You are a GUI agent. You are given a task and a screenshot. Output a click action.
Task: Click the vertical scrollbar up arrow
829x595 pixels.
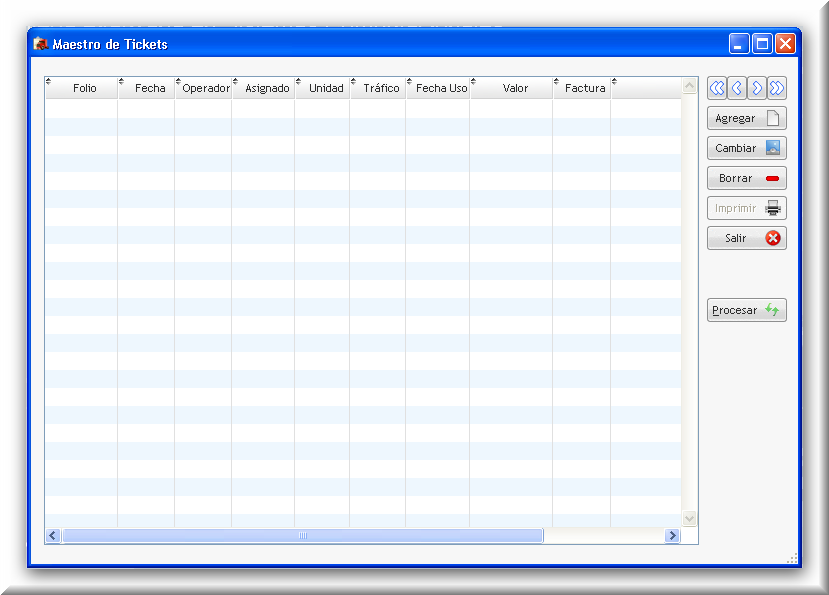tap(689, 86)
